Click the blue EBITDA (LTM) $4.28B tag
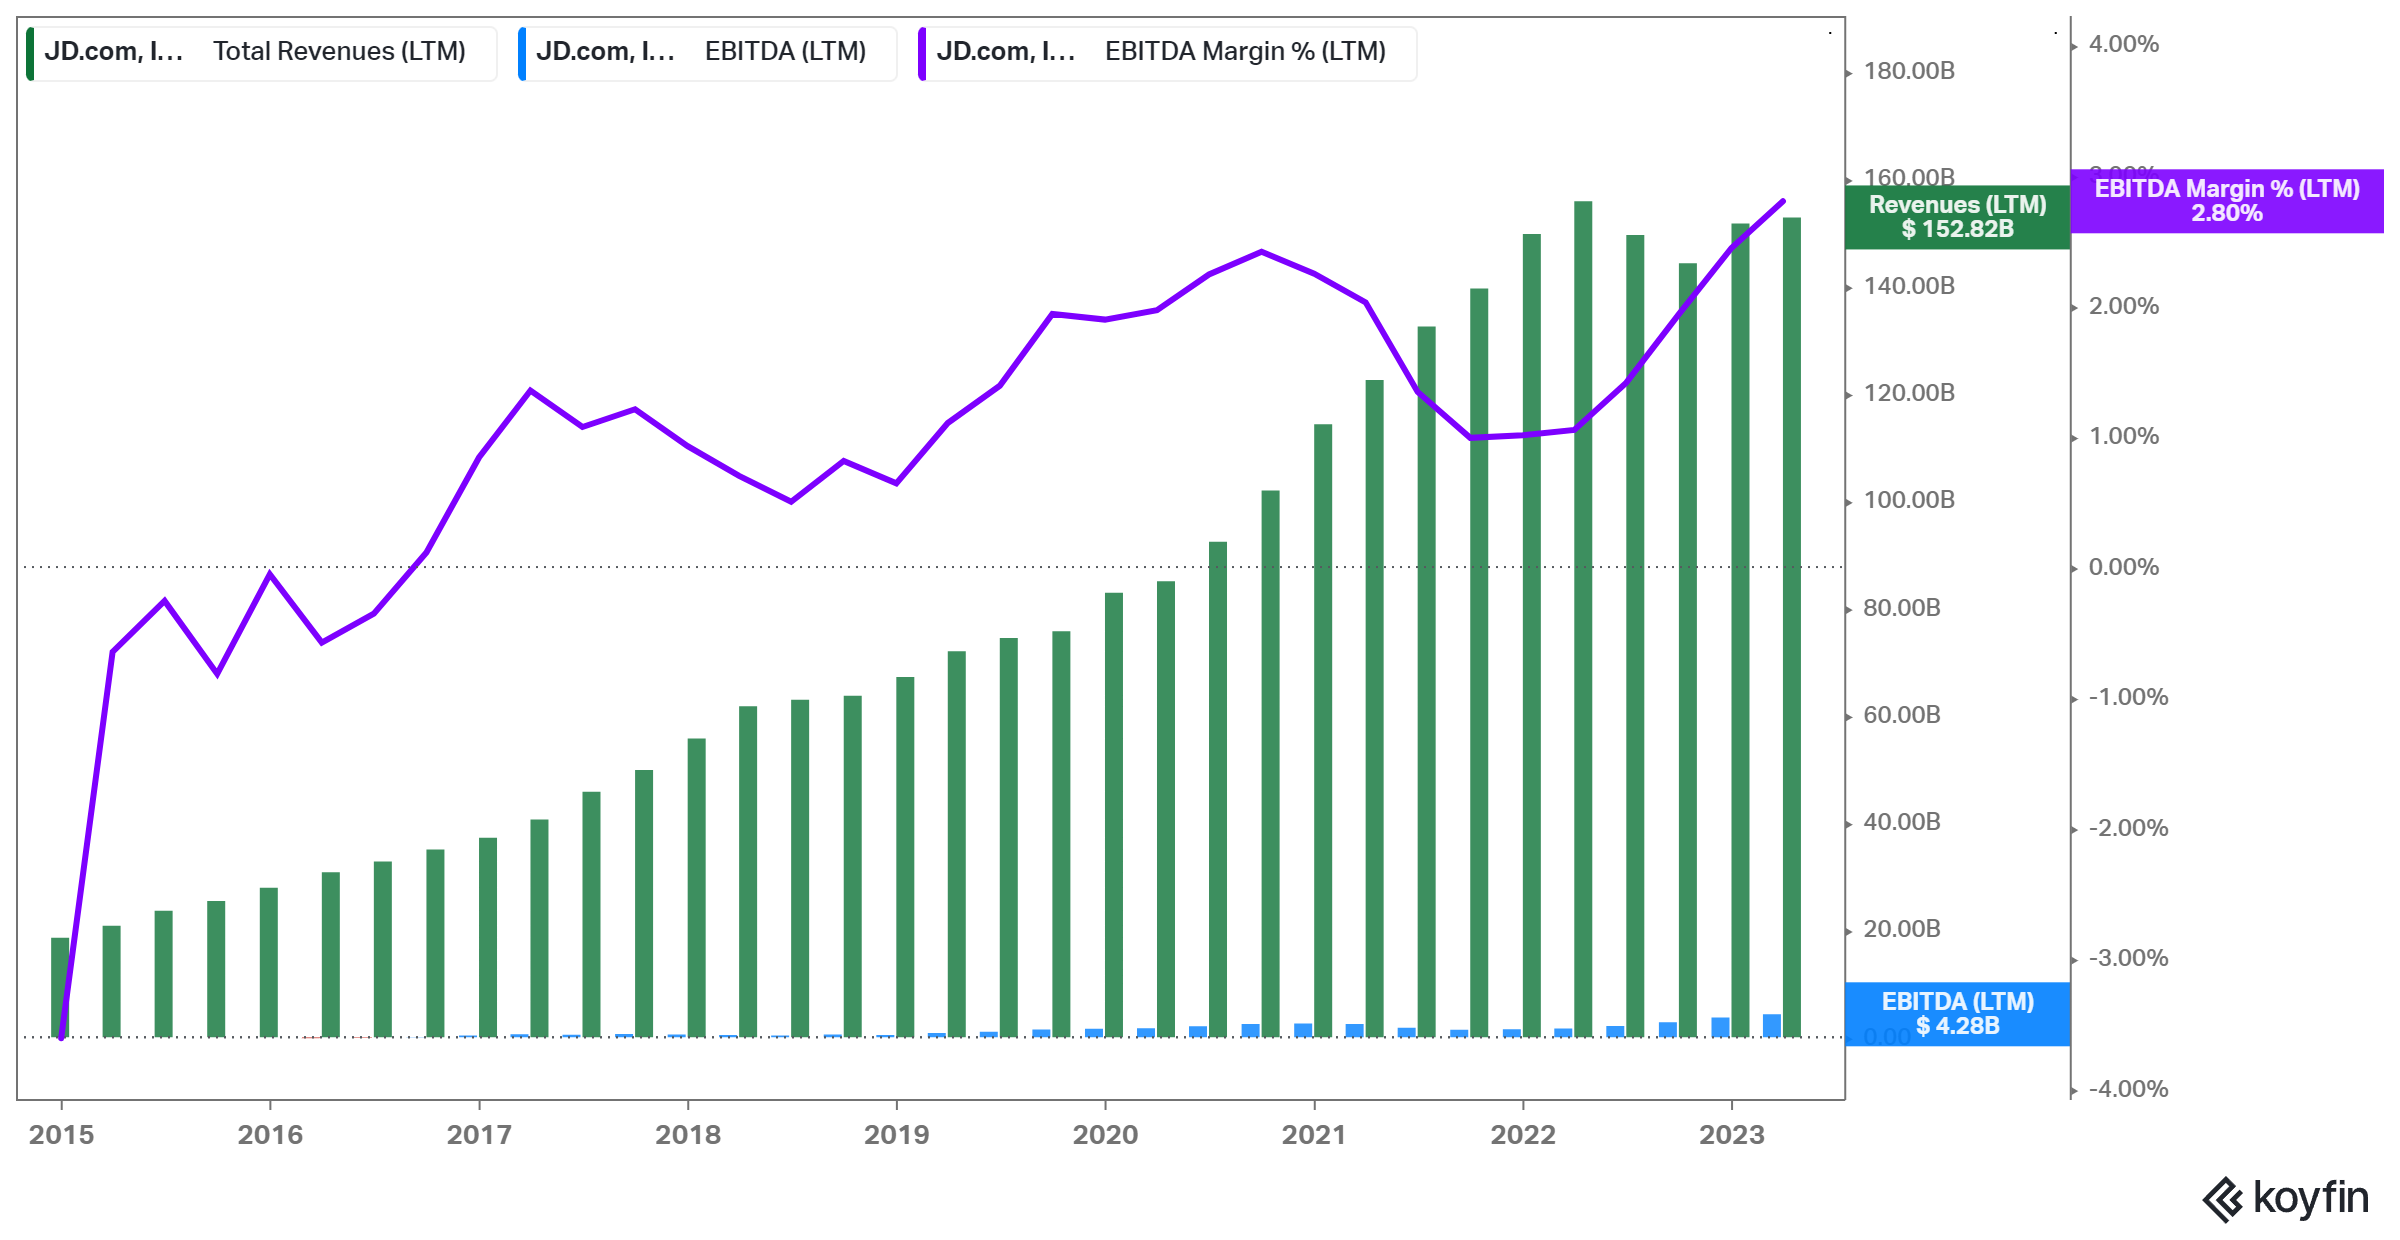The width and height of the screenshot is (2400, 1240). click(1957, 1014)
